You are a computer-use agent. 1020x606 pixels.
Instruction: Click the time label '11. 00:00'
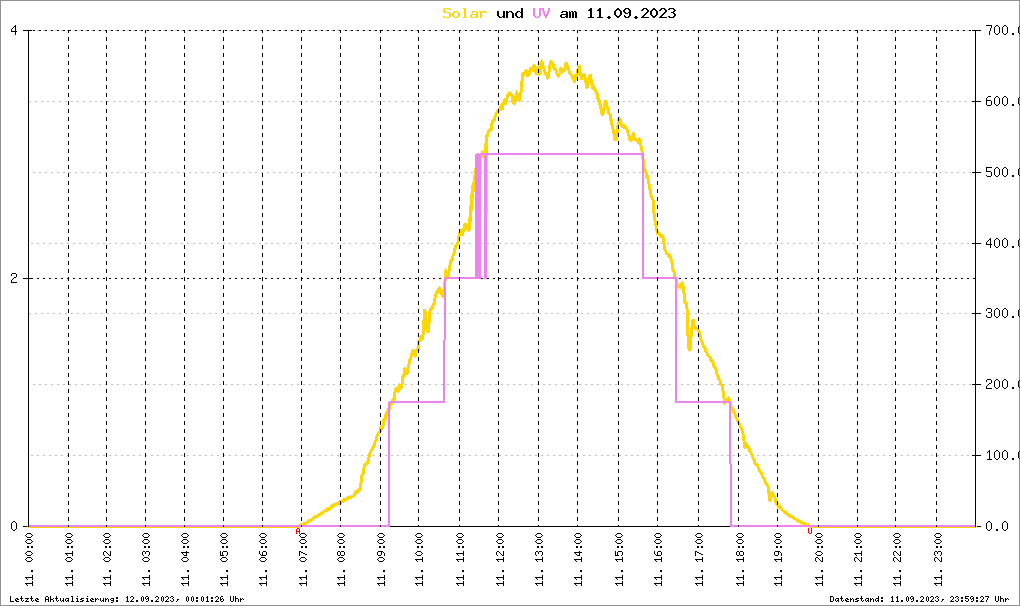(x=29, y=559)
